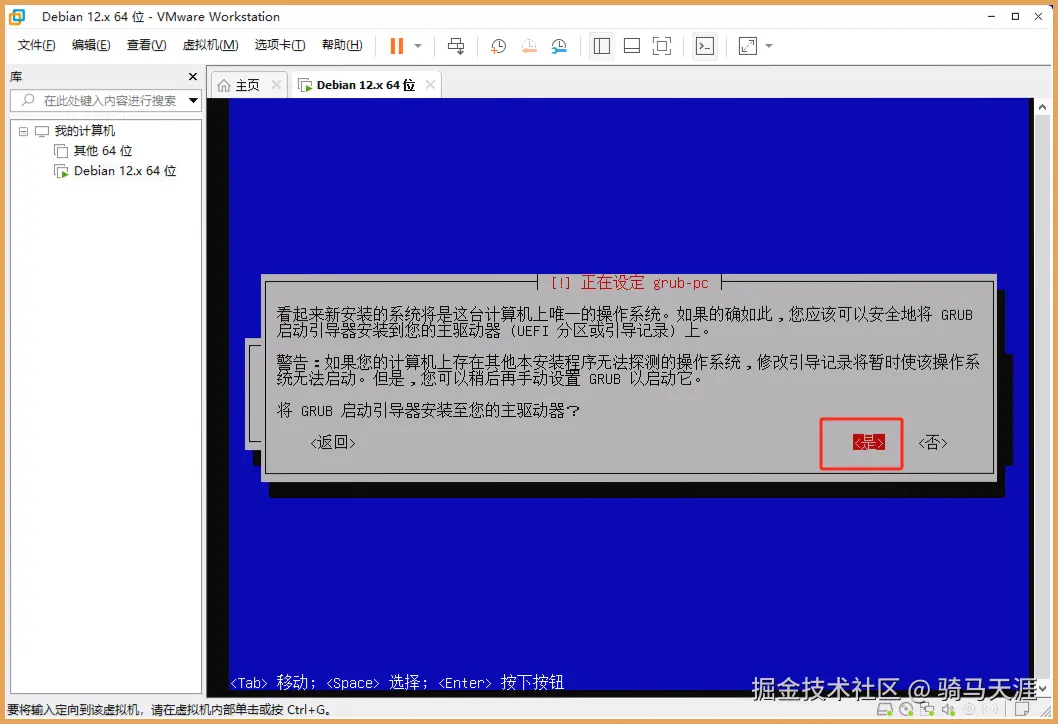Click 返回 in the grub-pc dialog
Screen dimensions: 1058x724
point(332,442)
